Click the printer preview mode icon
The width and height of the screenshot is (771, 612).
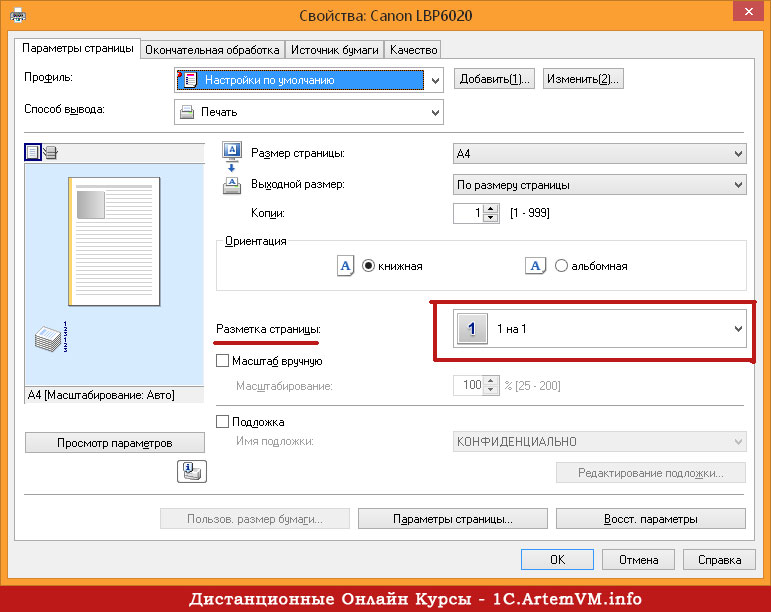coord(50,152)
